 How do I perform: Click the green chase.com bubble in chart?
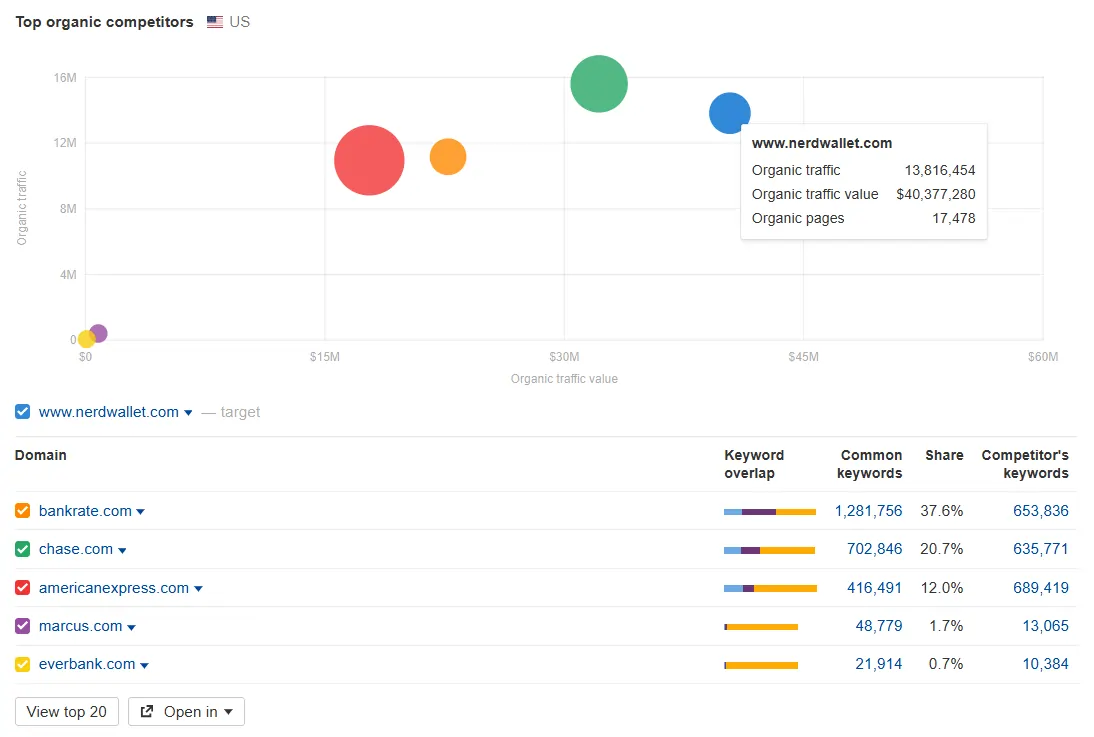[599, 84]
